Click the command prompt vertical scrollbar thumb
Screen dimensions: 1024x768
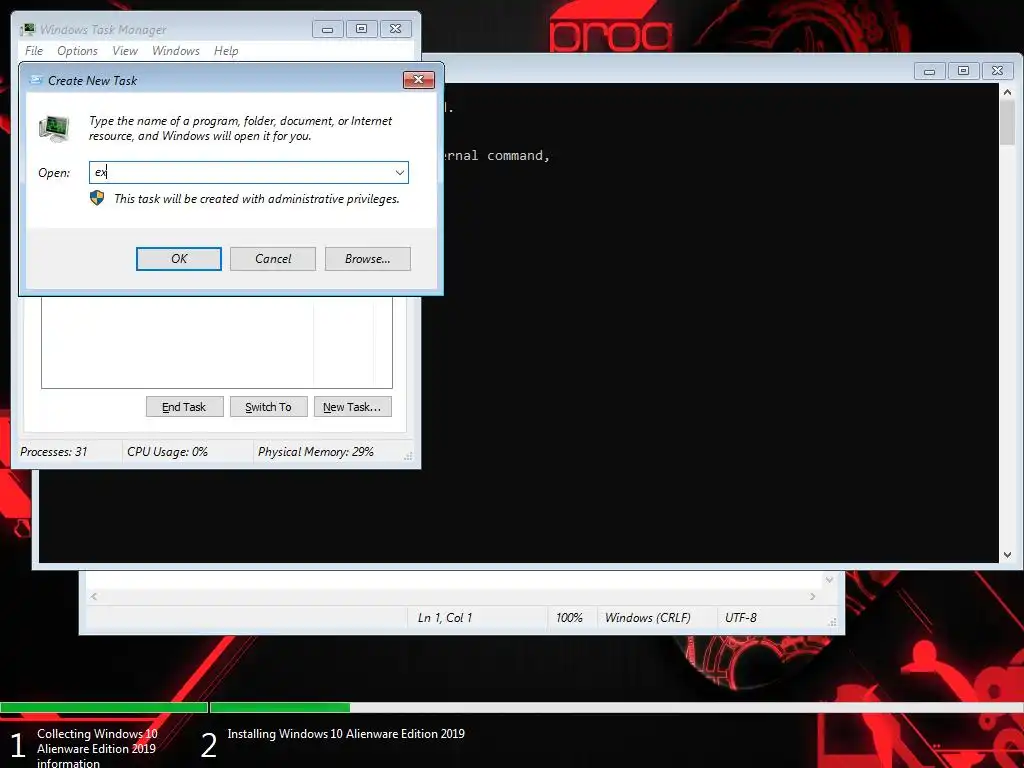click(x=1007, y=123)
